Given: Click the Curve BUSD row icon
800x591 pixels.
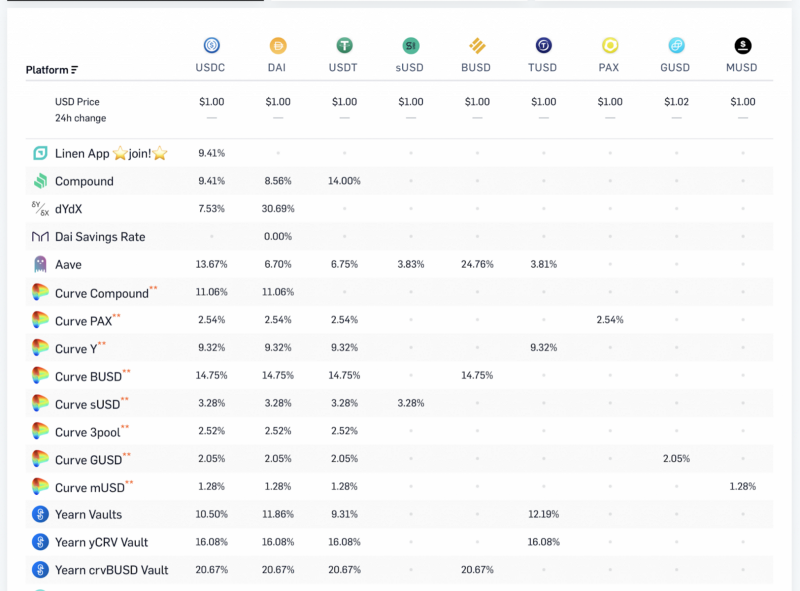Looking at the screenshot, I should point(40,376).
